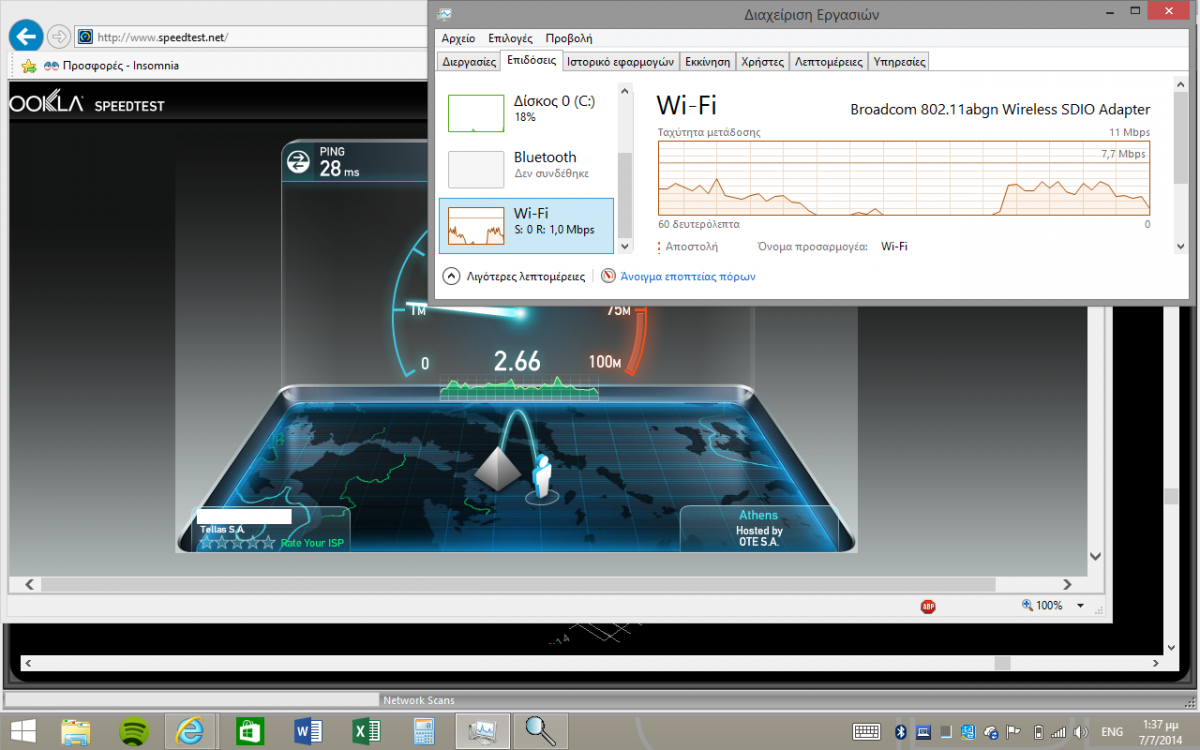Screen dimensions: 1200x750
Task: Open the Προβολή menu
Action: point(569,38)
